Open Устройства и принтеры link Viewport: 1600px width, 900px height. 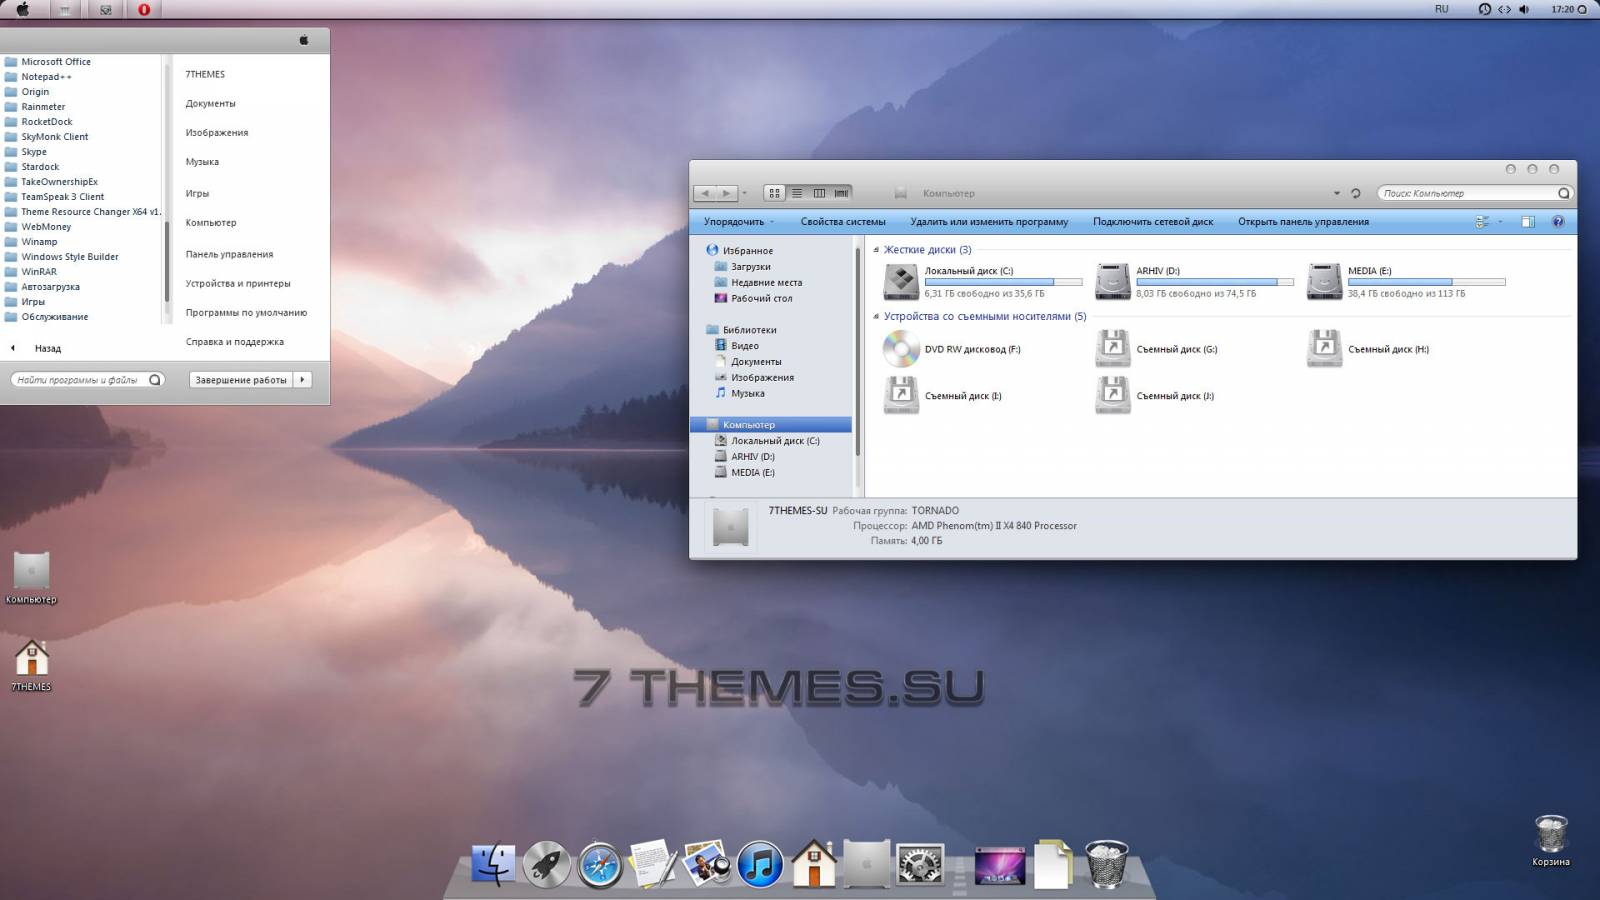[238, 283]
